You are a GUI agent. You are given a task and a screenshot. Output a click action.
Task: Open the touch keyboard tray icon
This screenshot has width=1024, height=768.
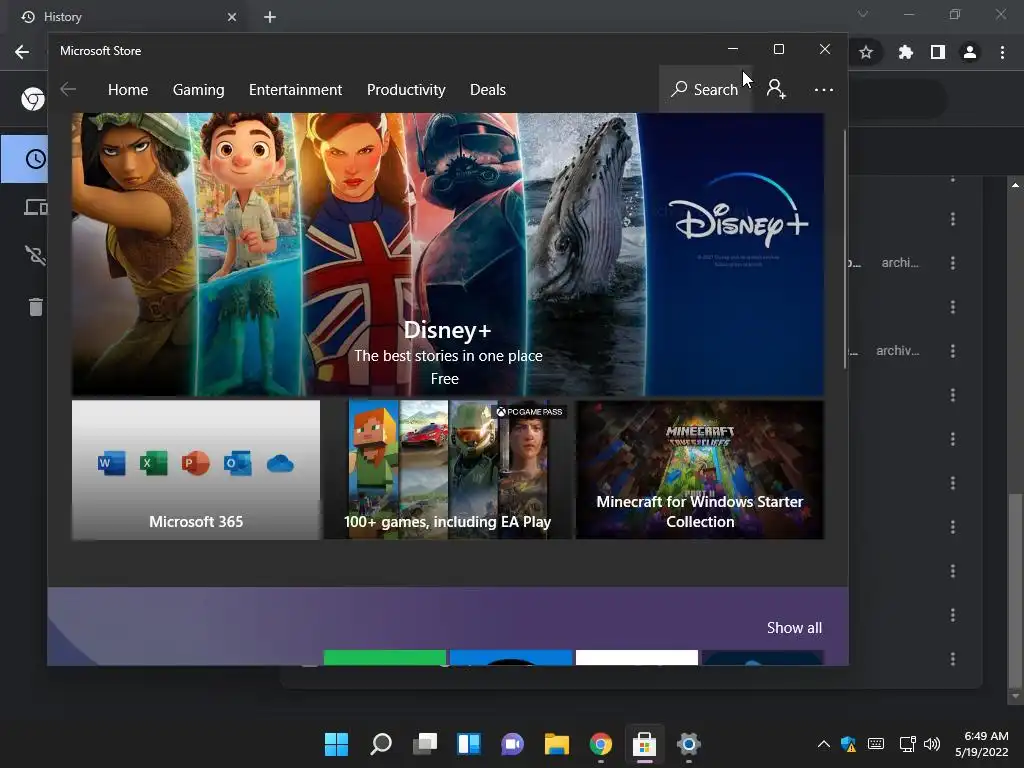(876, 744)
